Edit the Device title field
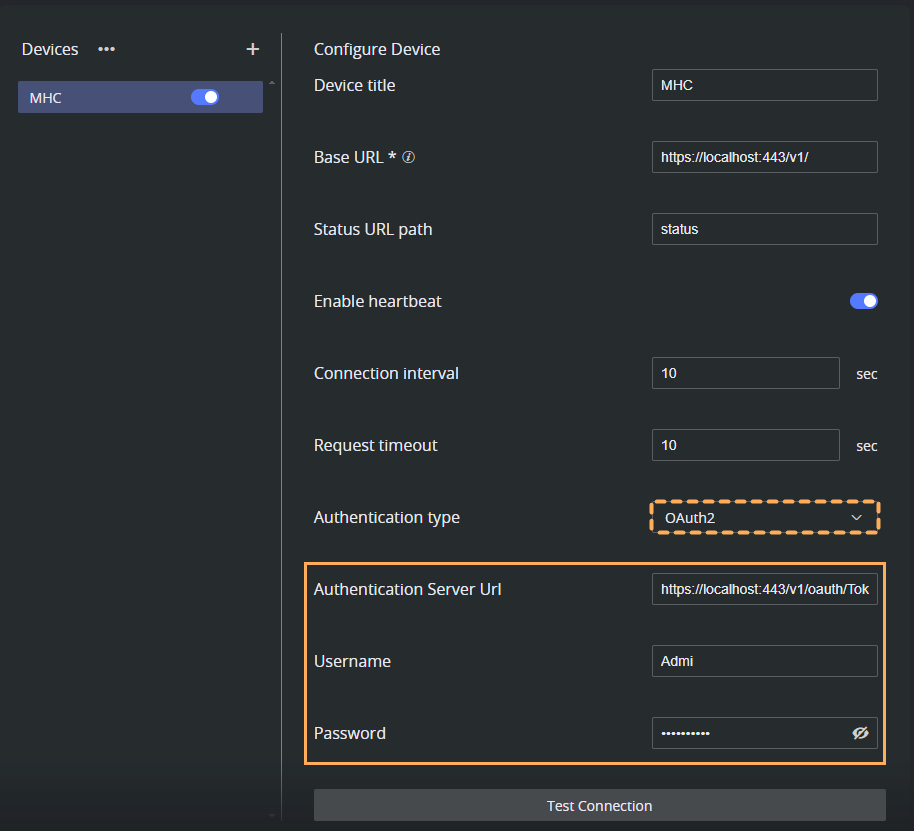This screenshot has width=914, height=831. [764, 85]
